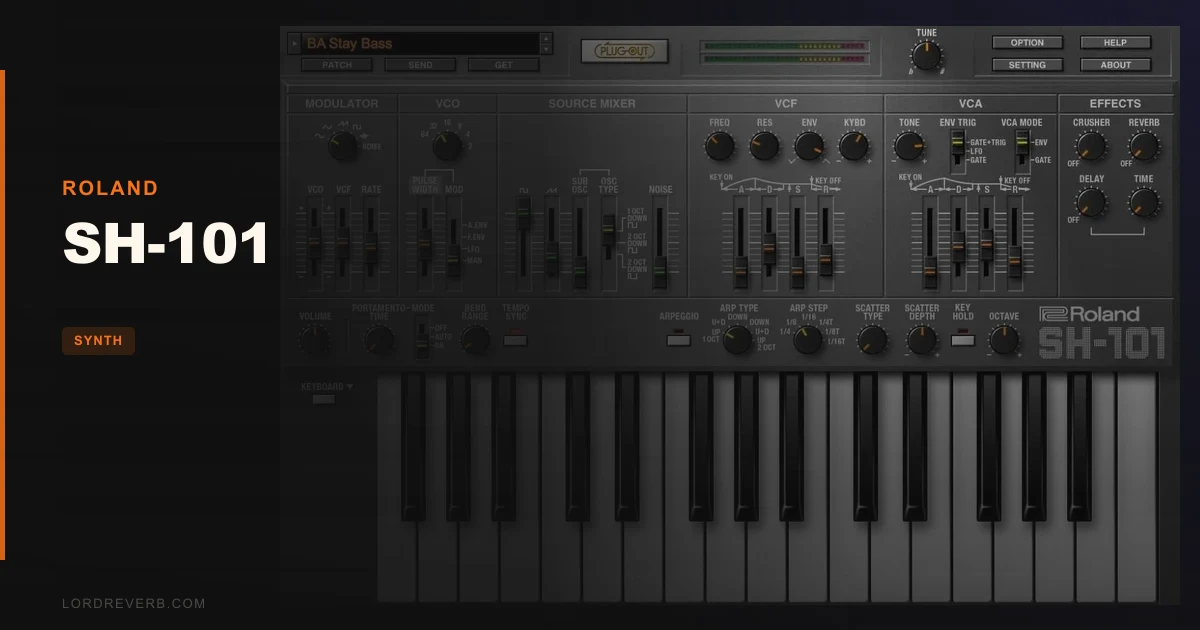Adjust the VCA envelope A slider
This screenshot has height=630, width=1200.
coord(930,243)
